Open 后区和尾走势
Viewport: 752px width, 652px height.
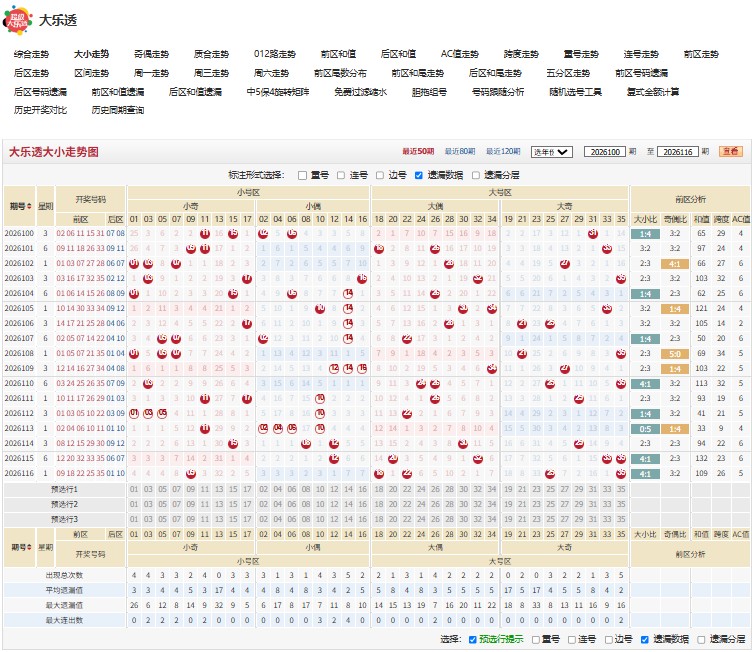[495, 73]
